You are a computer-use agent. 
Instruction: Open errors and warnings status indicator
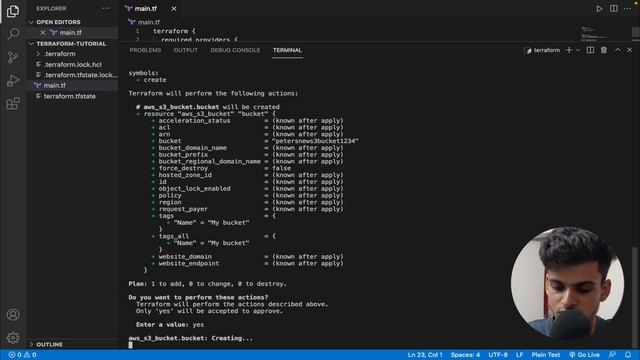tap(22, 355)
